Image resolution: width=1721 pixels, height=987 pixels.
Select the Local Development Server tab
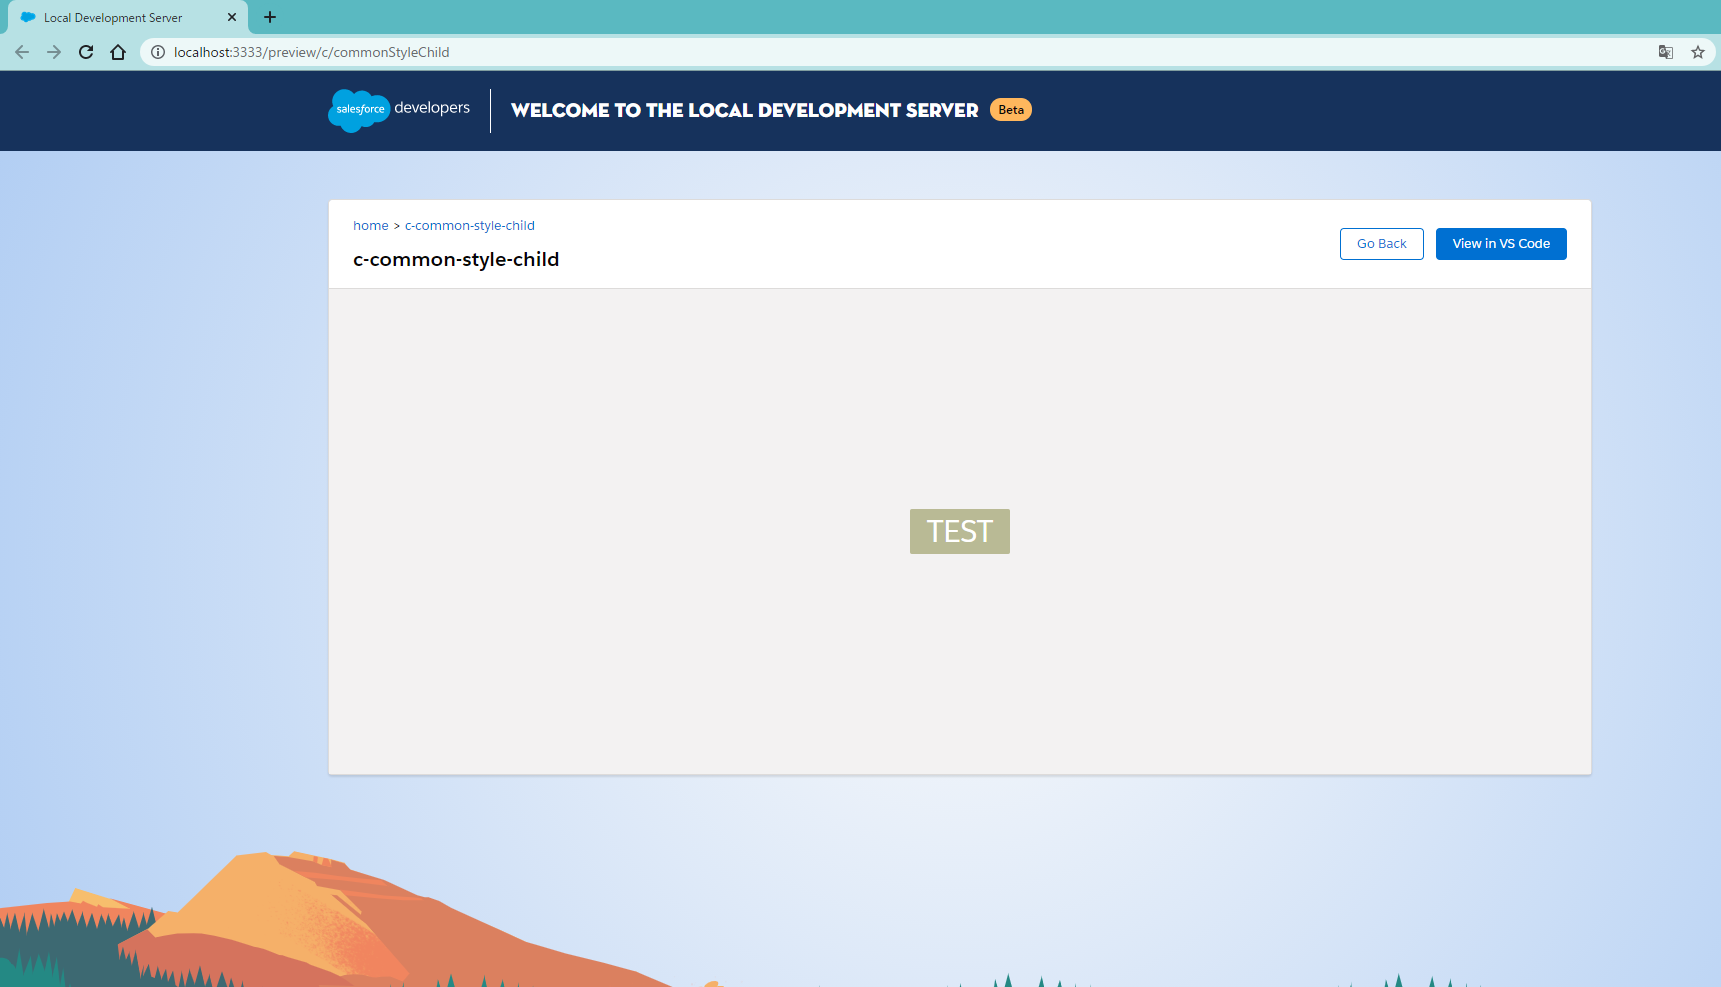tap(128, 17)
